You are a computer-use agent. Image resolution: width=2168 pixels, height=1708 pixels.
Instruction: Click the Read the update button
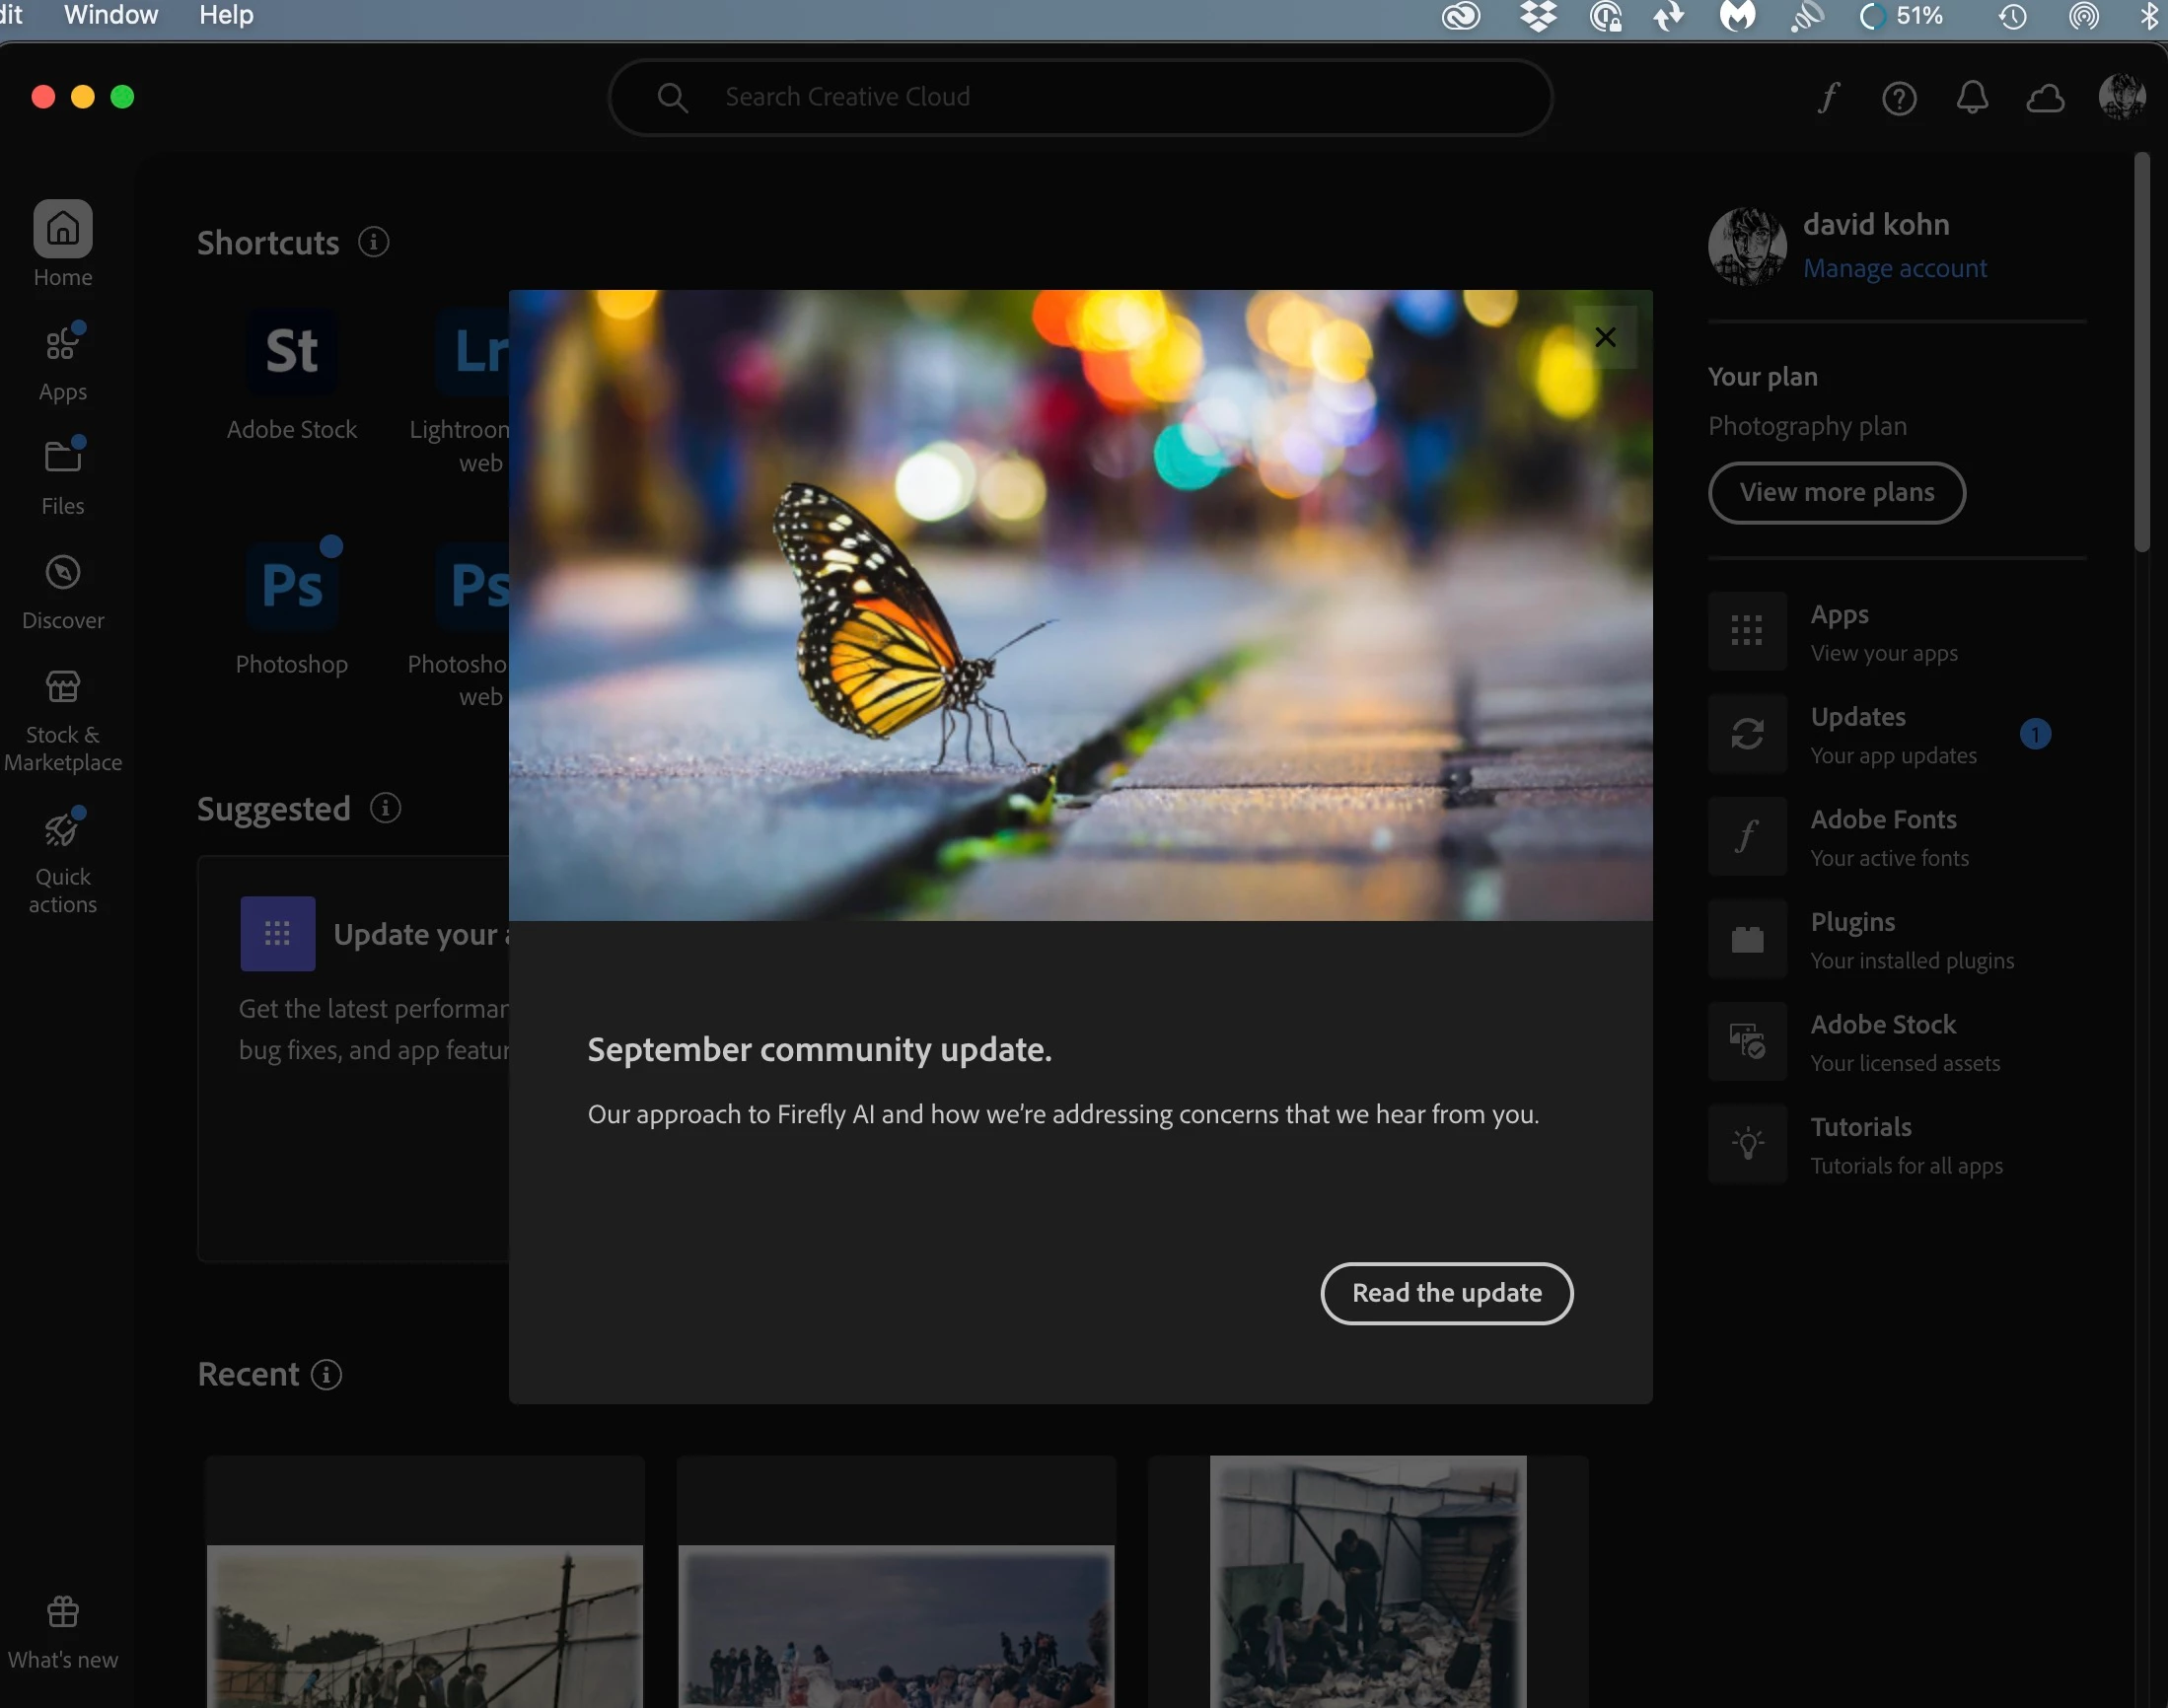pyautogui.click(x=1446, y=1292)
